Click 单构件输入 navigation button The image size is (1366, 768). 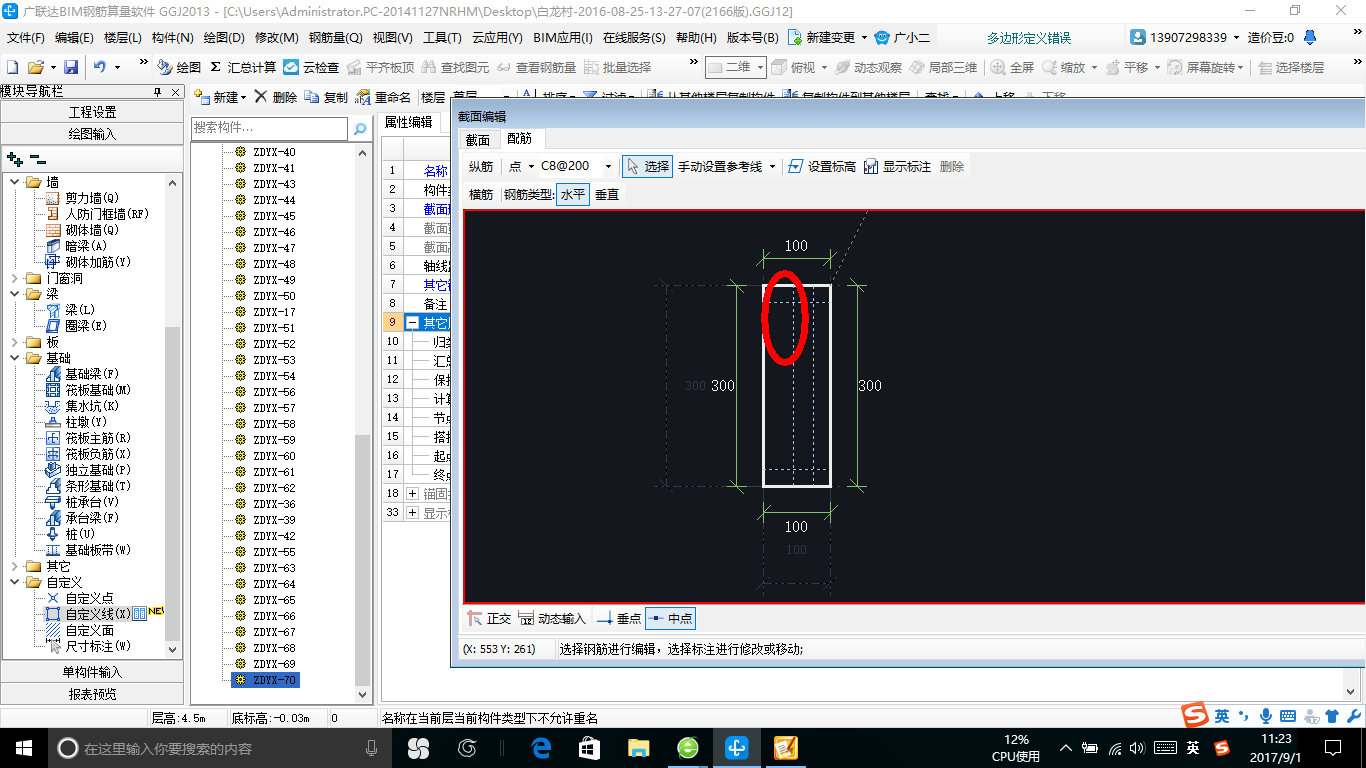[x=92, y=672]
